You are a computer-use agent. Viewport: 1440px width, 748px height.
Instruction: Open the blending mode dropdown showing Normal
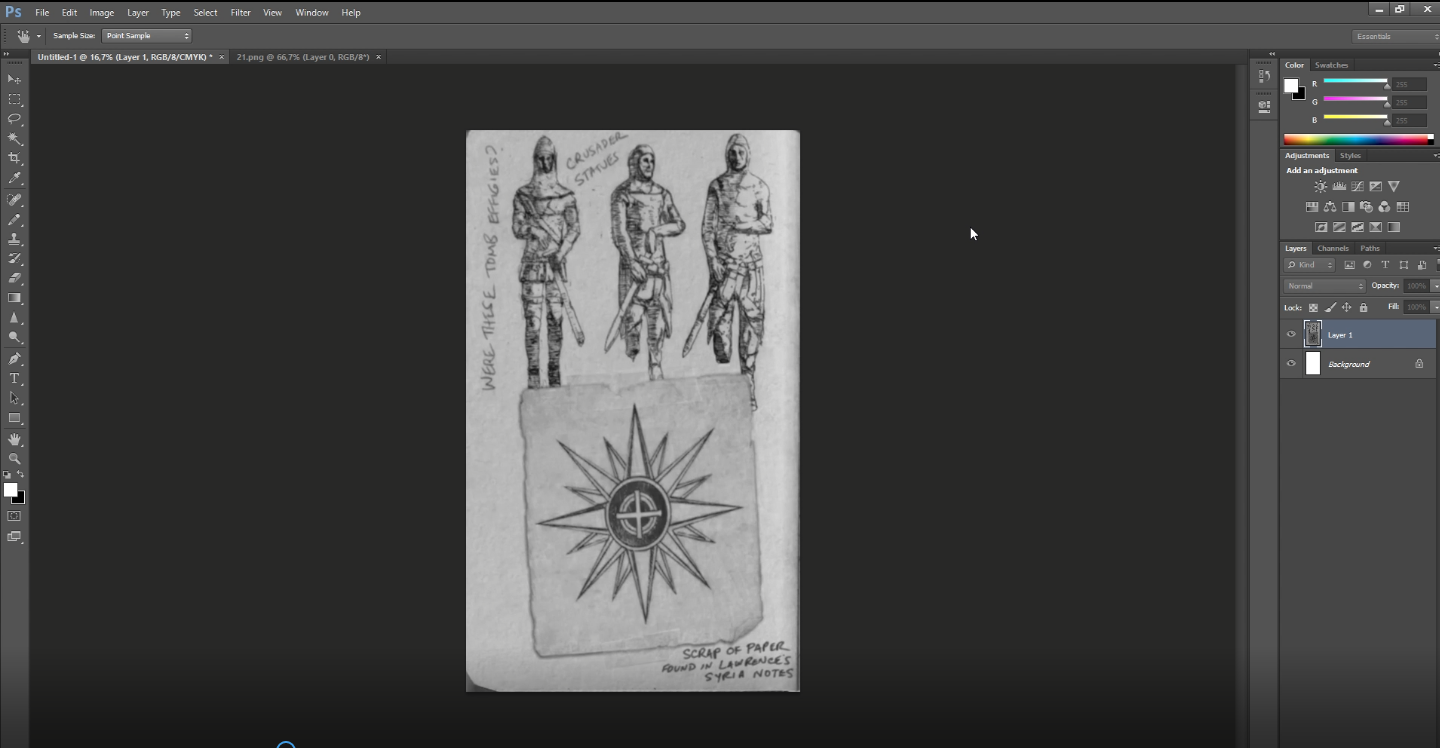1323,285
